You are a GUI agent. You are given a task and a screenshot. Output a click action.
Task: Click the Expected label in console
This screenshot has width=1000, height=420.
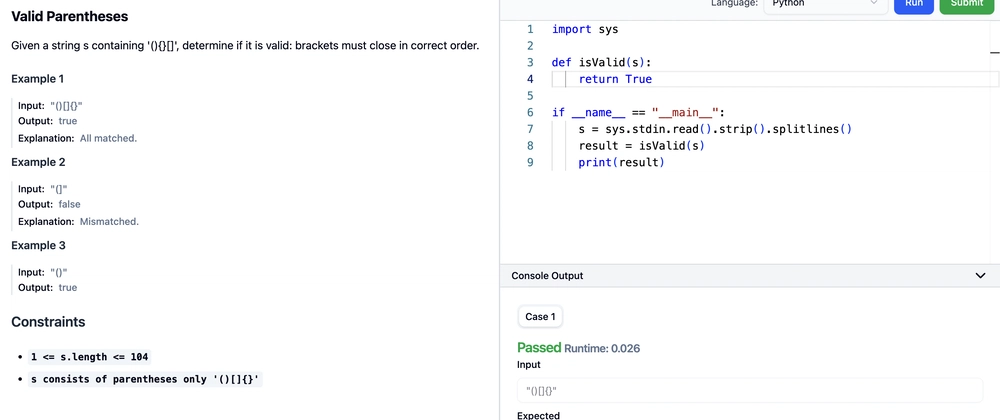[x=538, y=416]
